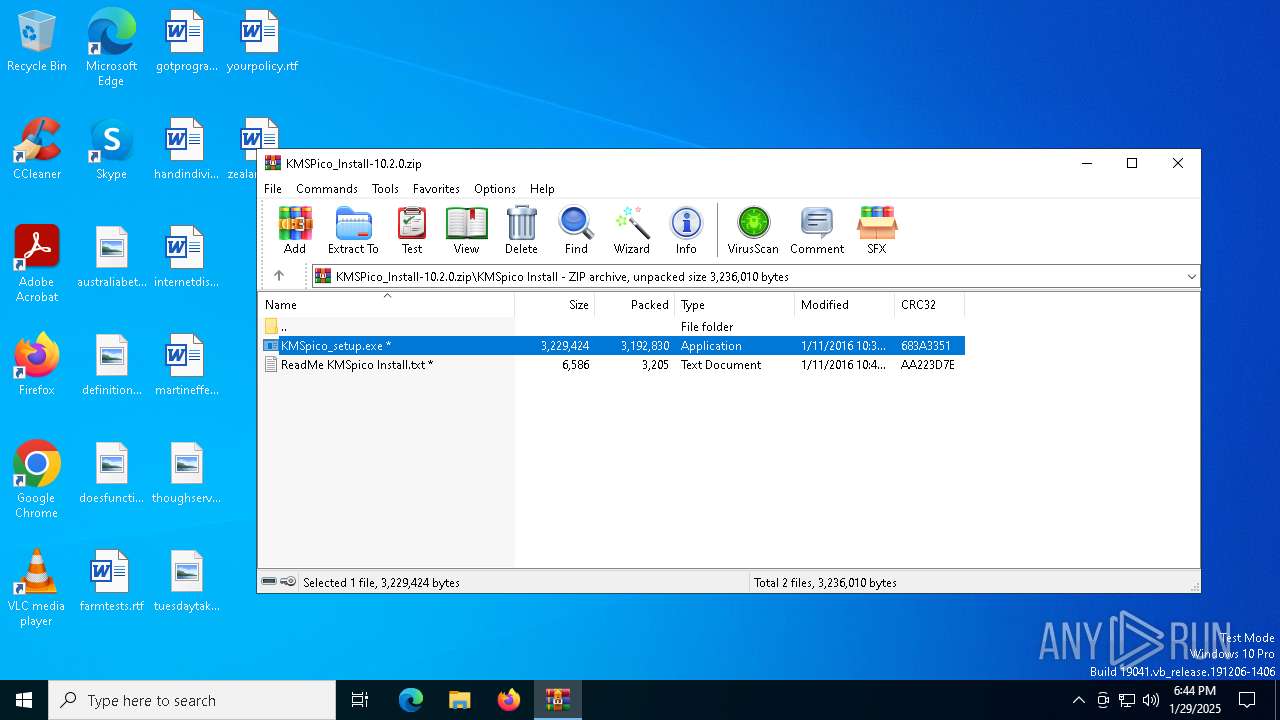Sort file list by Modified column
Image resolution: width=1280 pixels, height=720 pixels.
pyautogui.click(x=845, y=305)
